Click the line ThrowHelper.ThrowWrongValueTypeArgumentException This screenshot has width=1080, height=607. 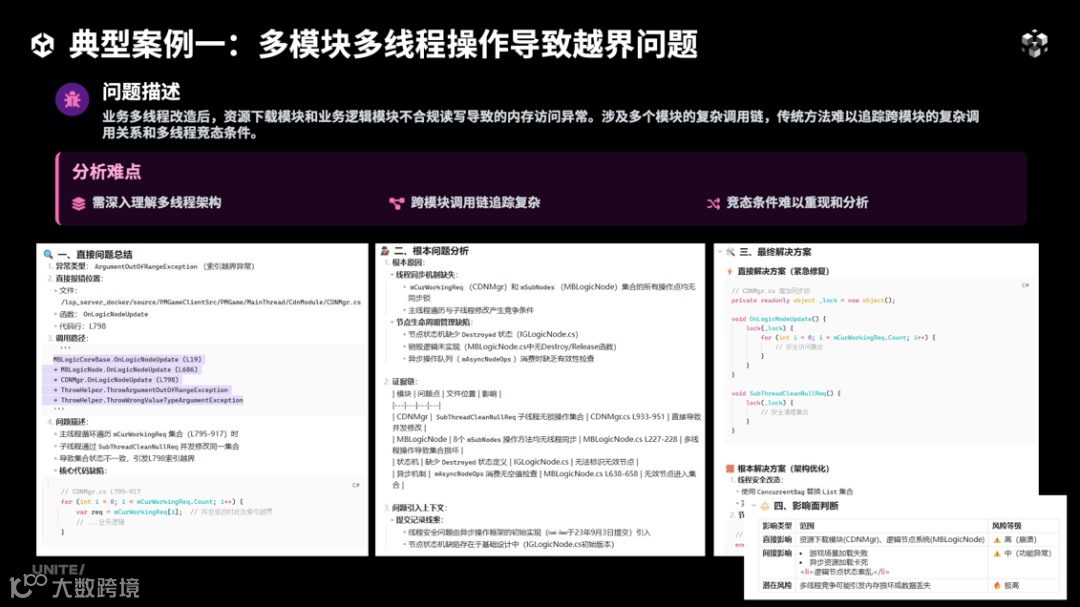click(149, 400)
